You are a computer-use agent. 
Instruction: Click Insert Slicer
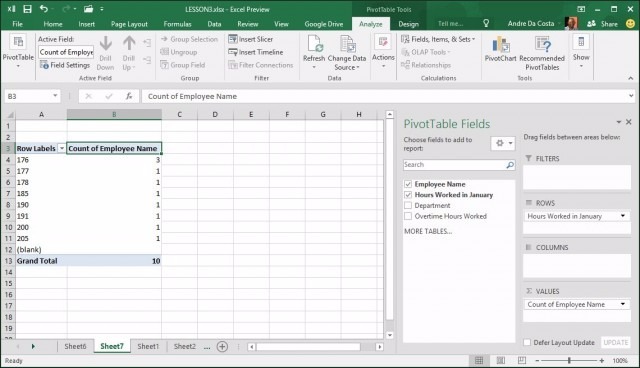(251, 39)
